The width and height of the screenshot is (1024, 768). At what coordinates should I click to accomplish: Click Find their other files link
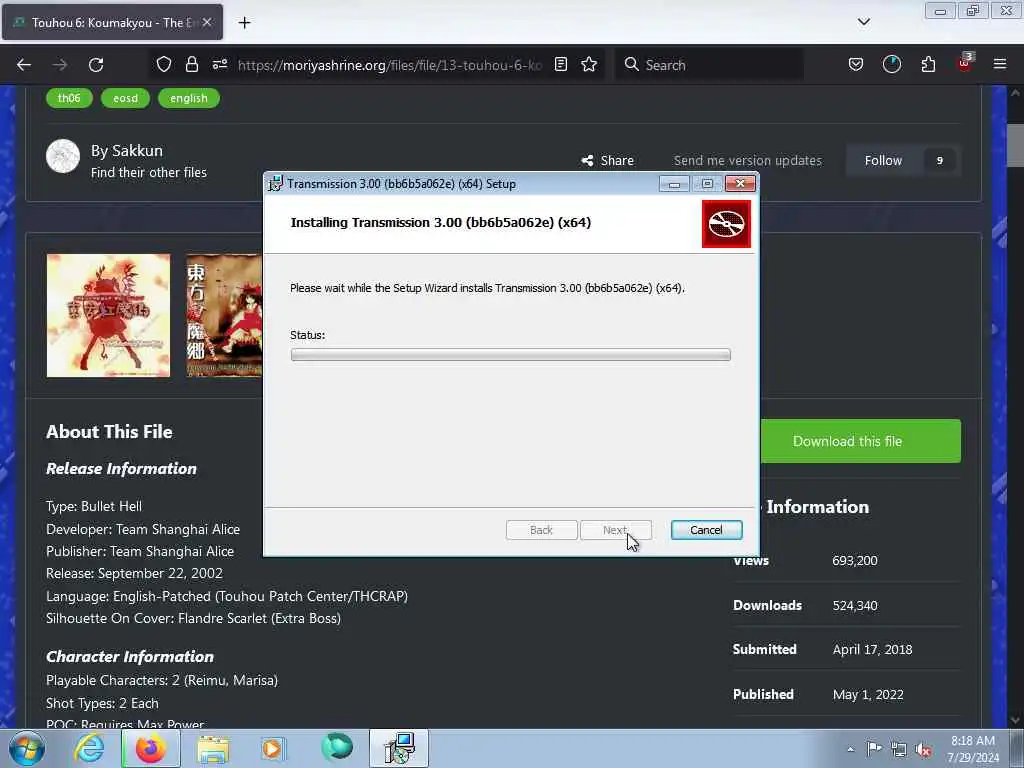(148, 172)
